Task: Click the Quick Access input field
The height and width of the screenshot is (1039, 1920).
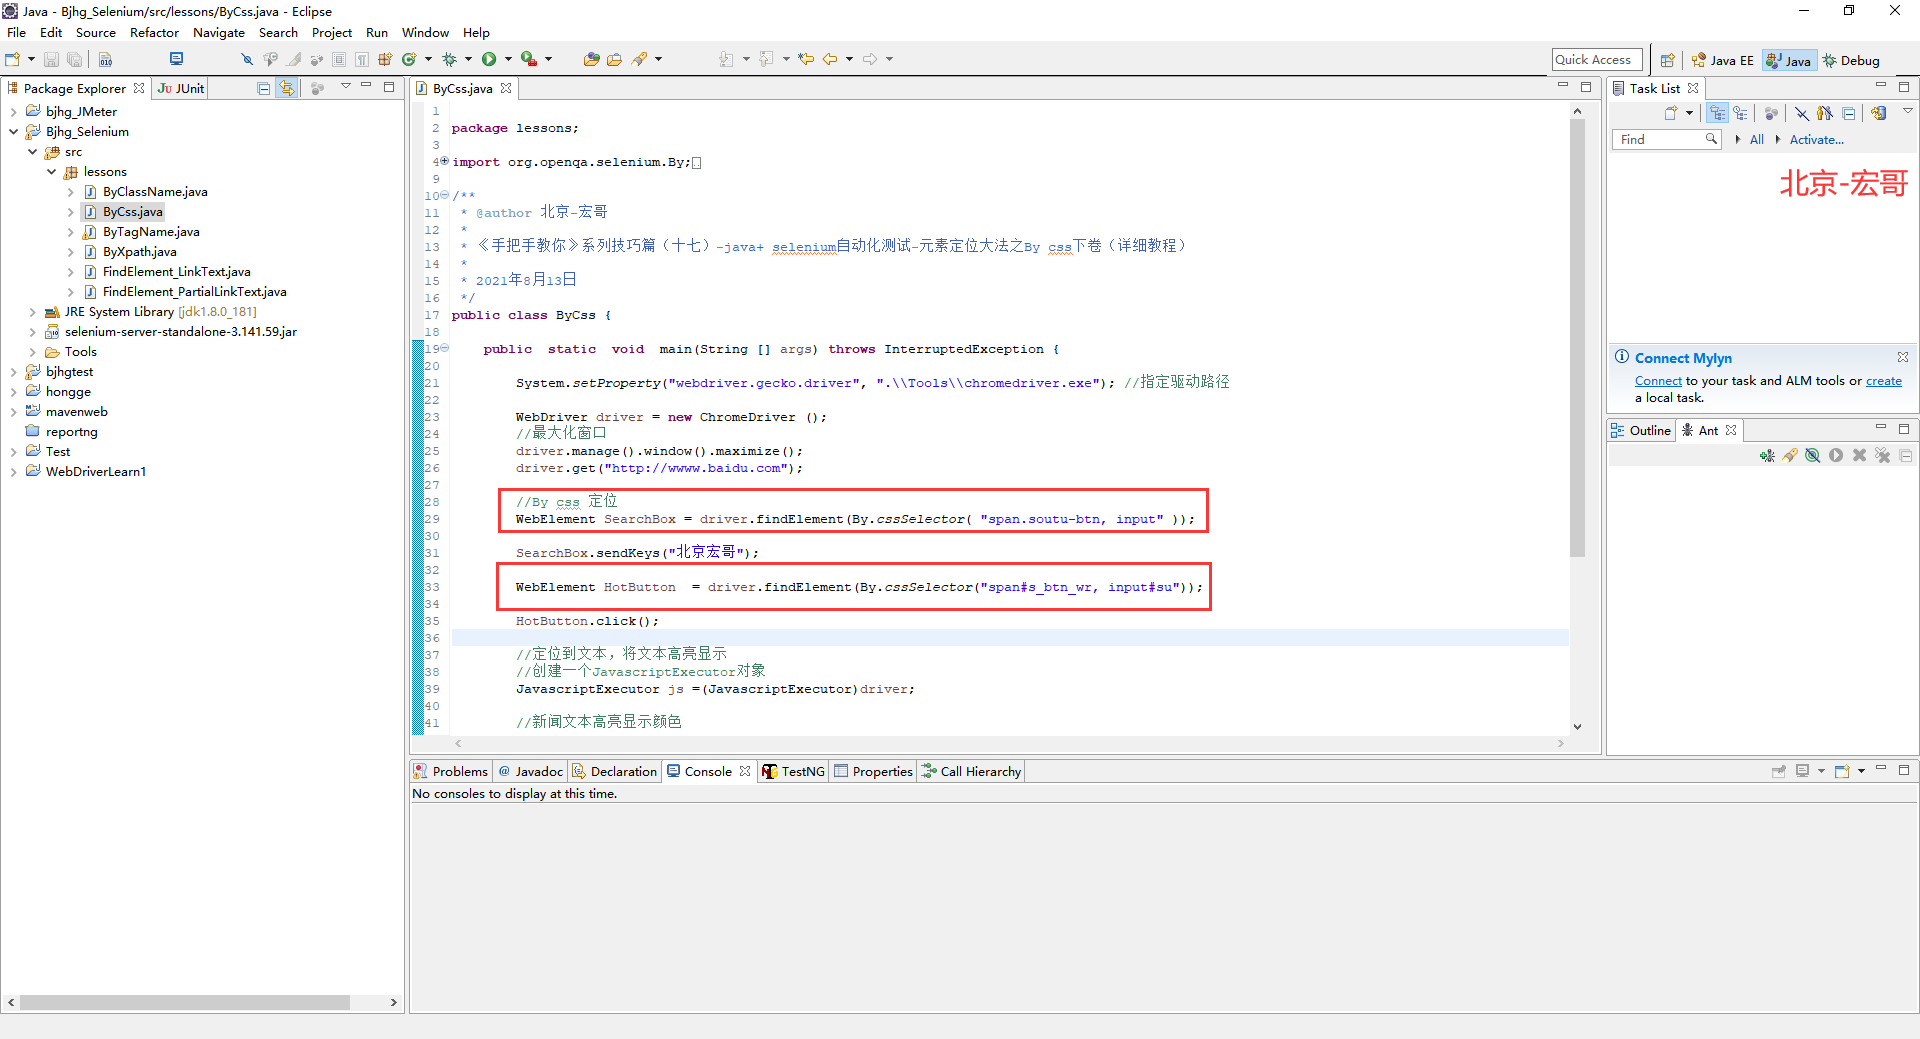Action: (1597, 60)
